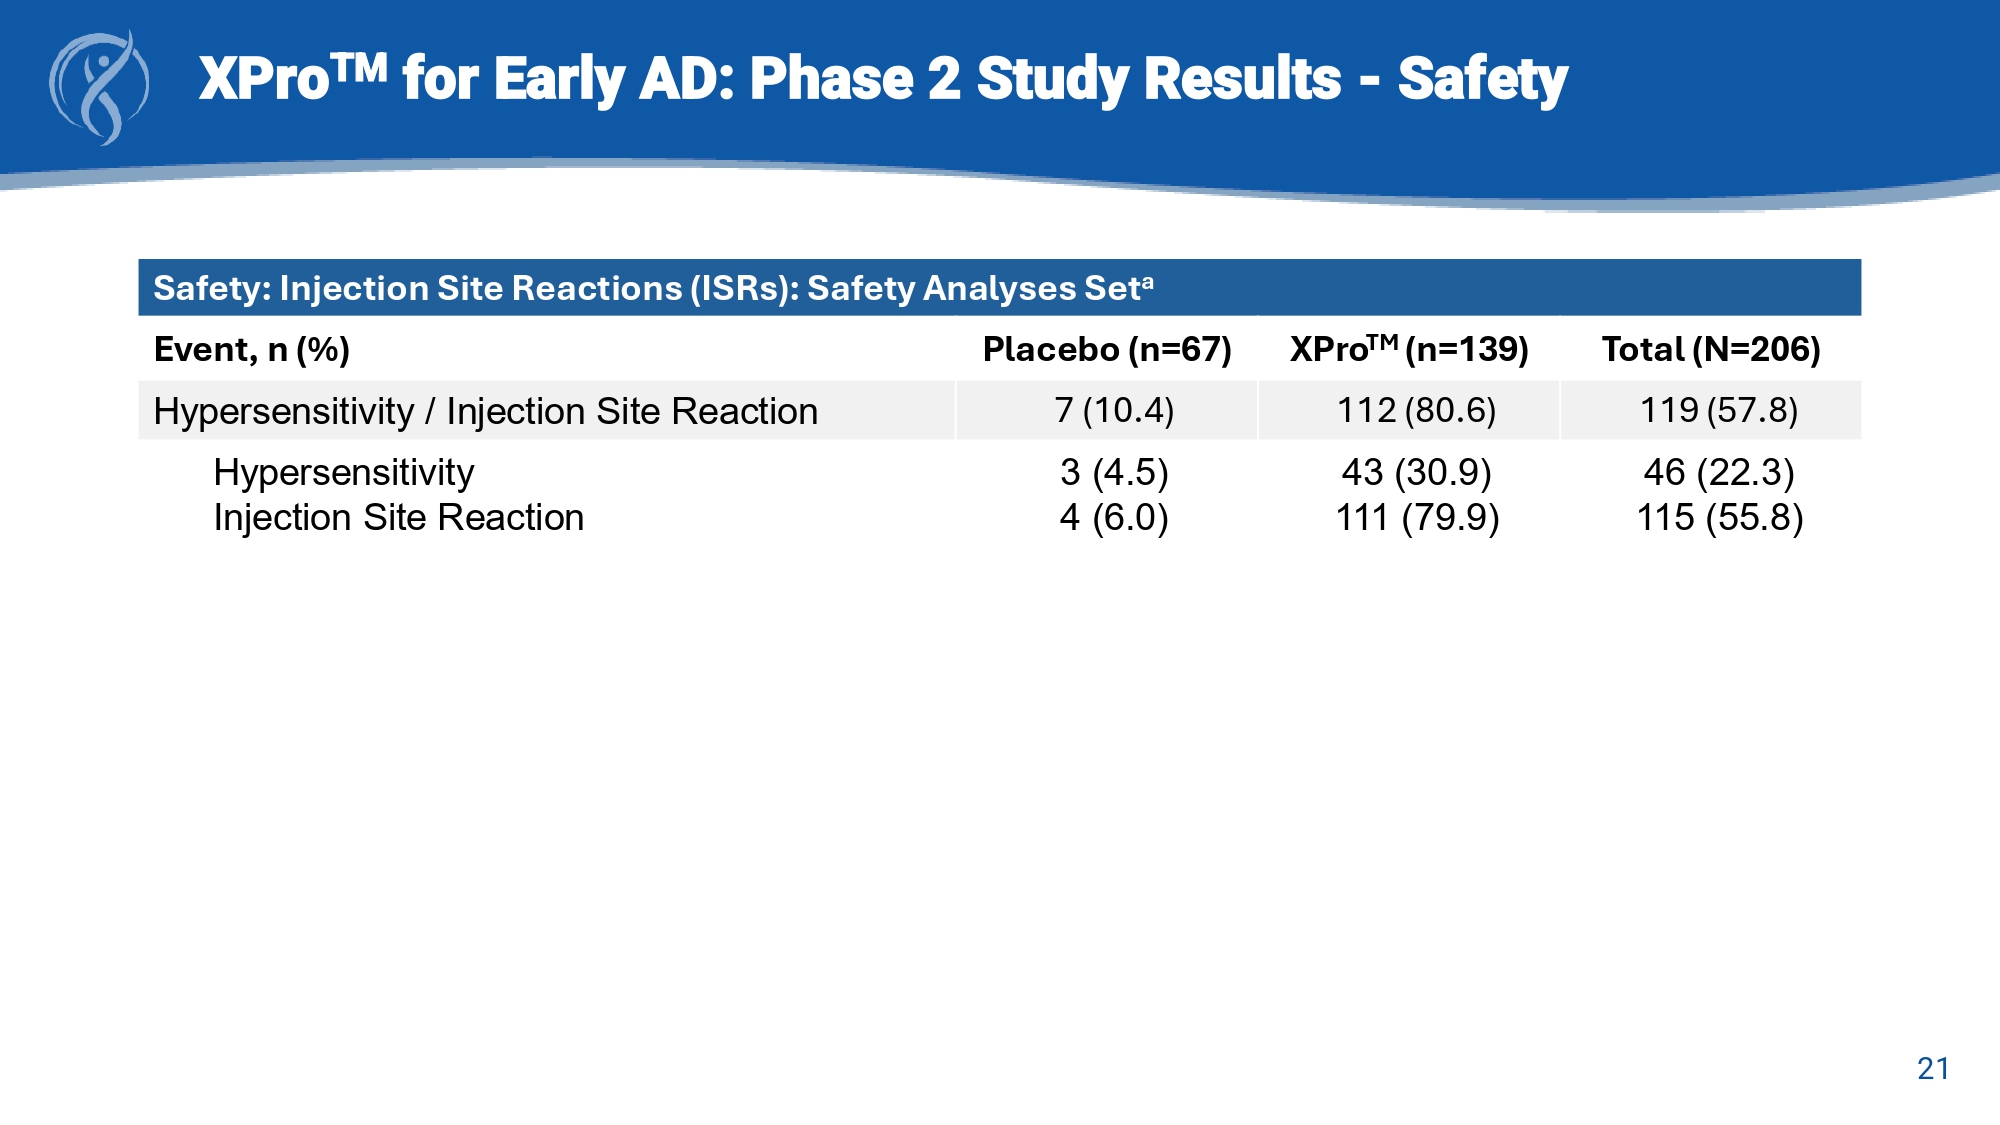The image size is (2000, 1125).
Task: Click the Placebo (n=67) column header
Action: pos(1107,350)
